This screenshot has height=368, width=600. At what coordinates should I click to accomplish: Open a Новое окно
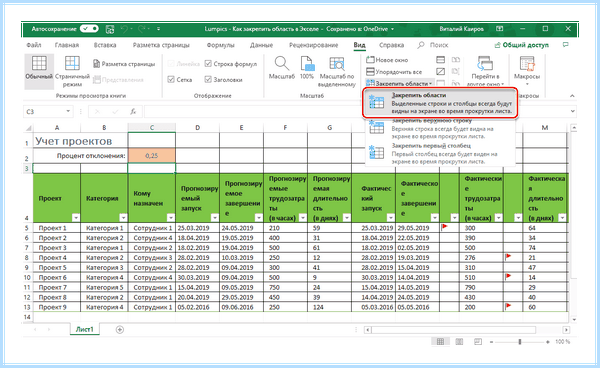click(387, 60)
